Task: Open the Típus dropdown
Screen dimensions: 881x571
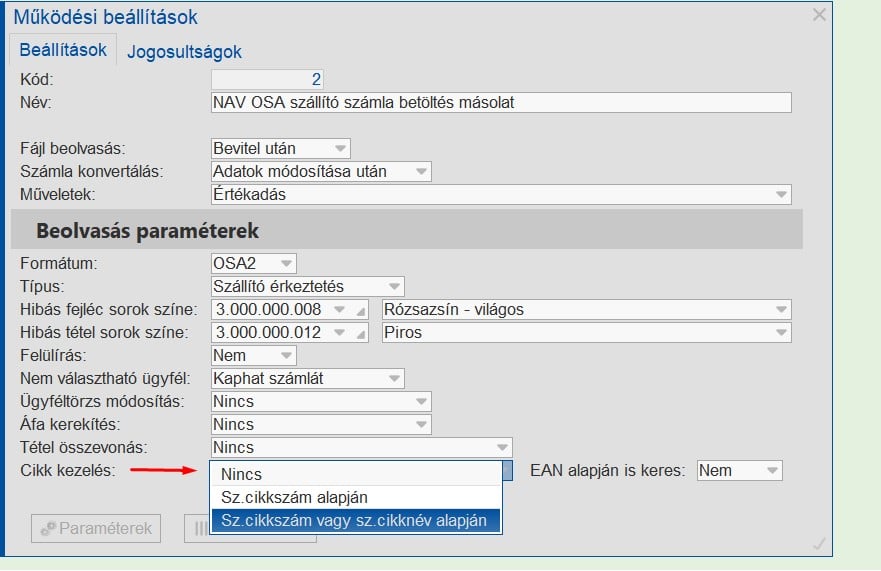Action: pyautogui.click(x=308, y=286)
